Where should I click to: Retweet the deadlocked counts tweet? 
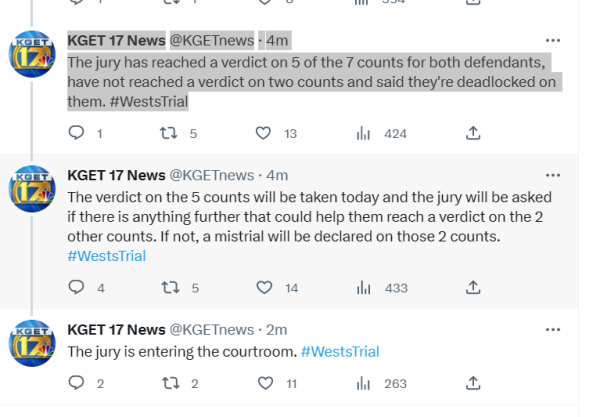[170, 133]
